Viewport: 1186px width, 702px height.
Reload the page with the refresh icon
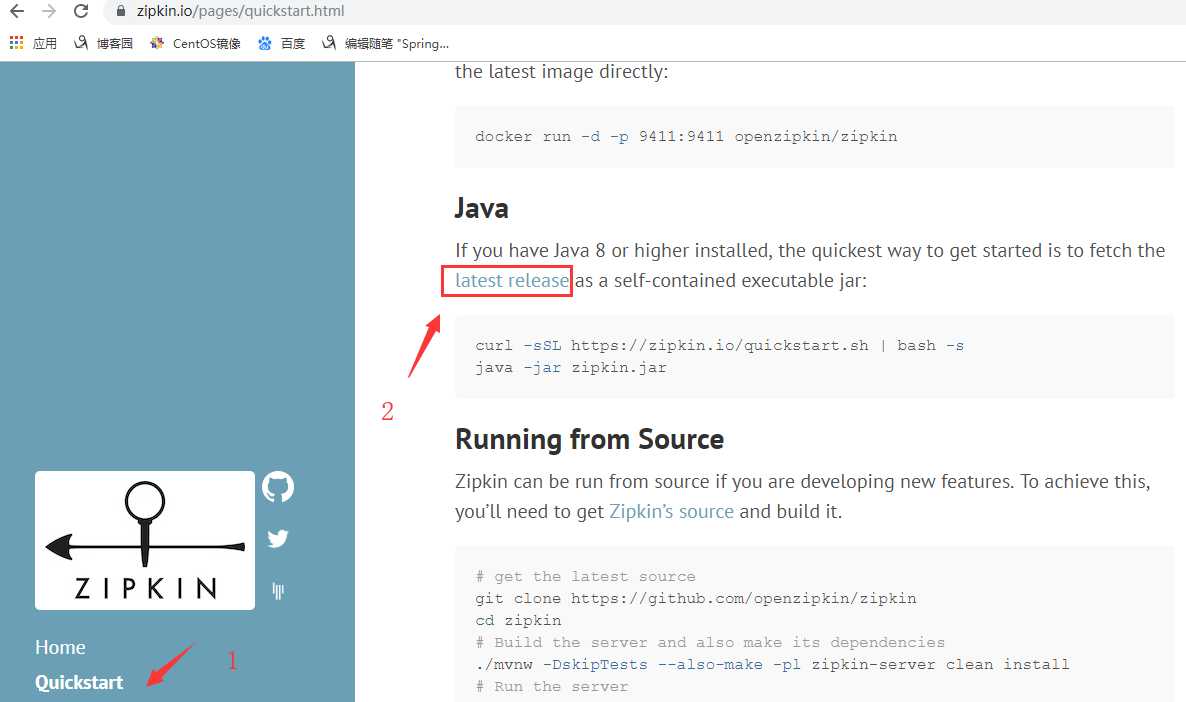pyautogui.click(x=81, y=12)
